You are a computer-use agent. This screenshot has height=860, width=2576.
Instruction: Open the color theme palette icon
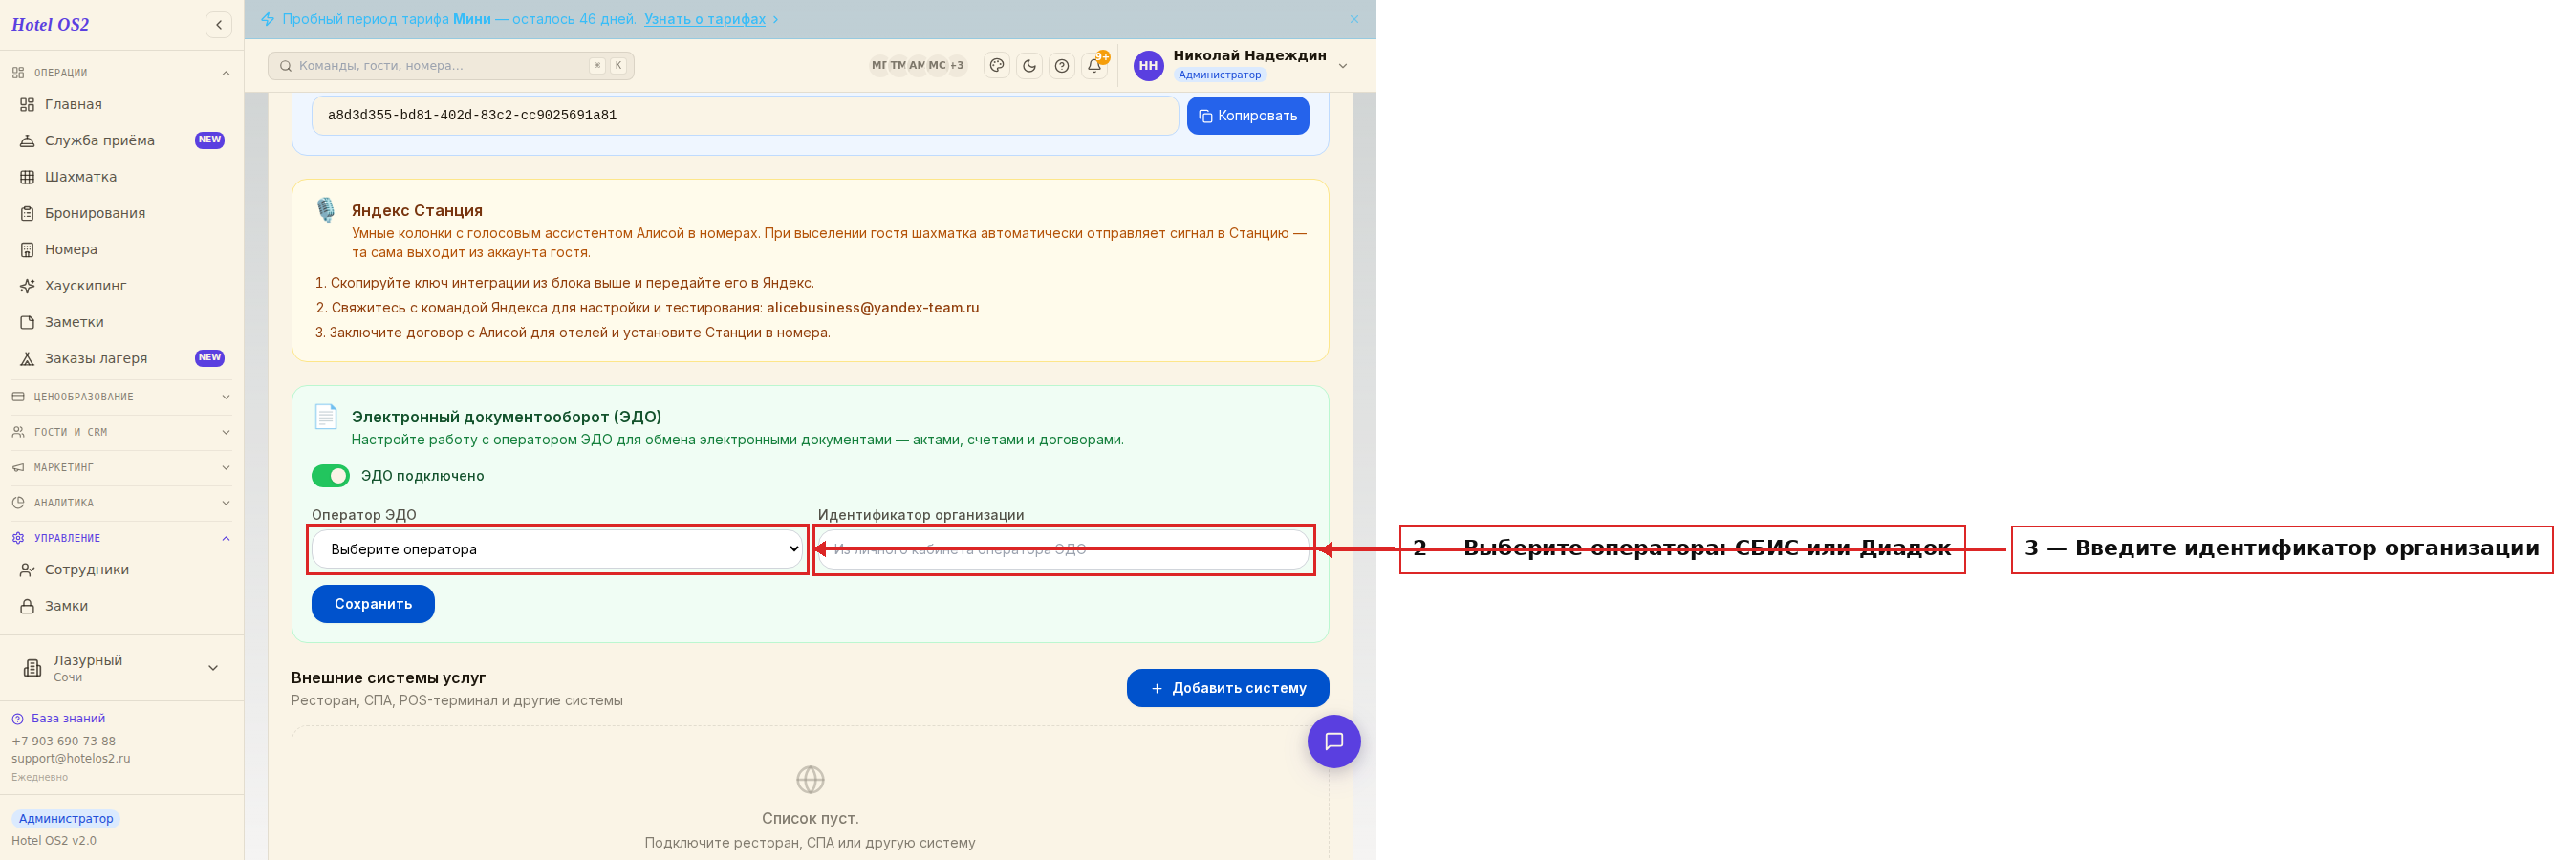997,66
